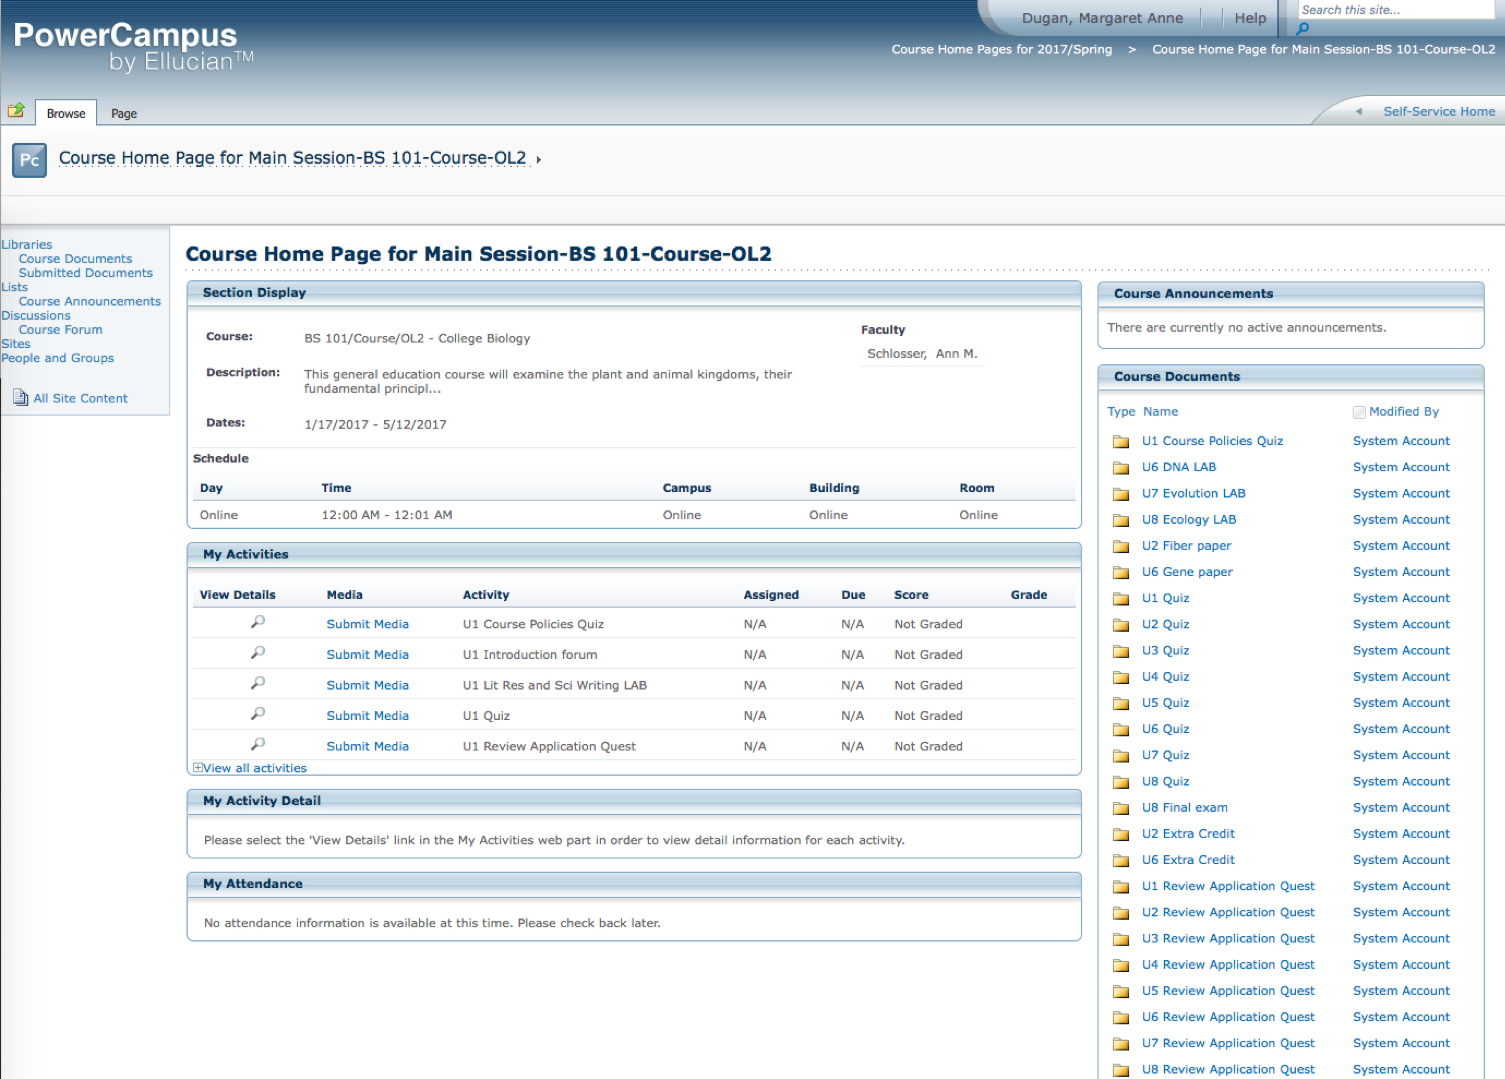Expand View all activities
1505x1079 pixels.
(x=250, y=768)
